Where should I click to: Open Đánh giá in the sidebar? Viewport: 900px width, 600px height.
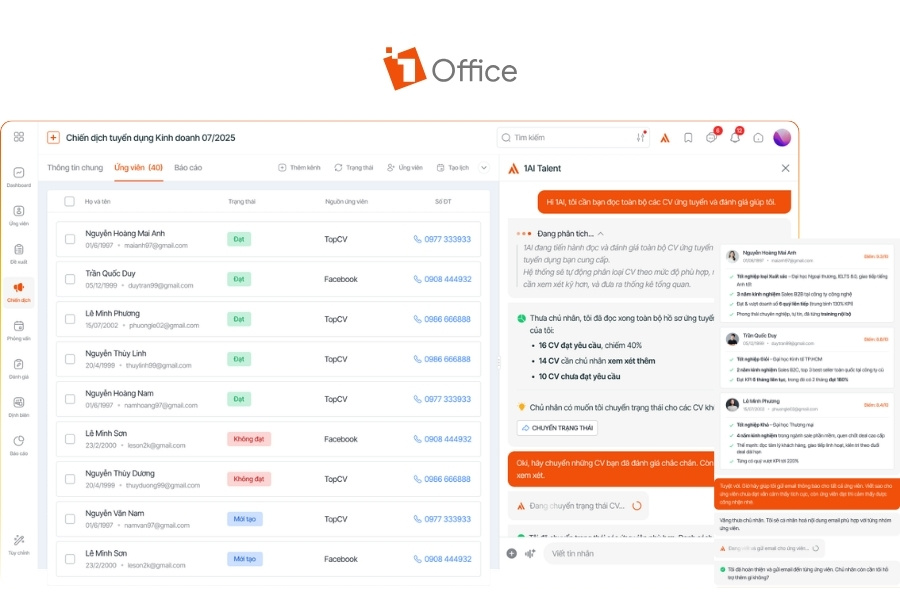pyautogui.click(x=19, y=369)
